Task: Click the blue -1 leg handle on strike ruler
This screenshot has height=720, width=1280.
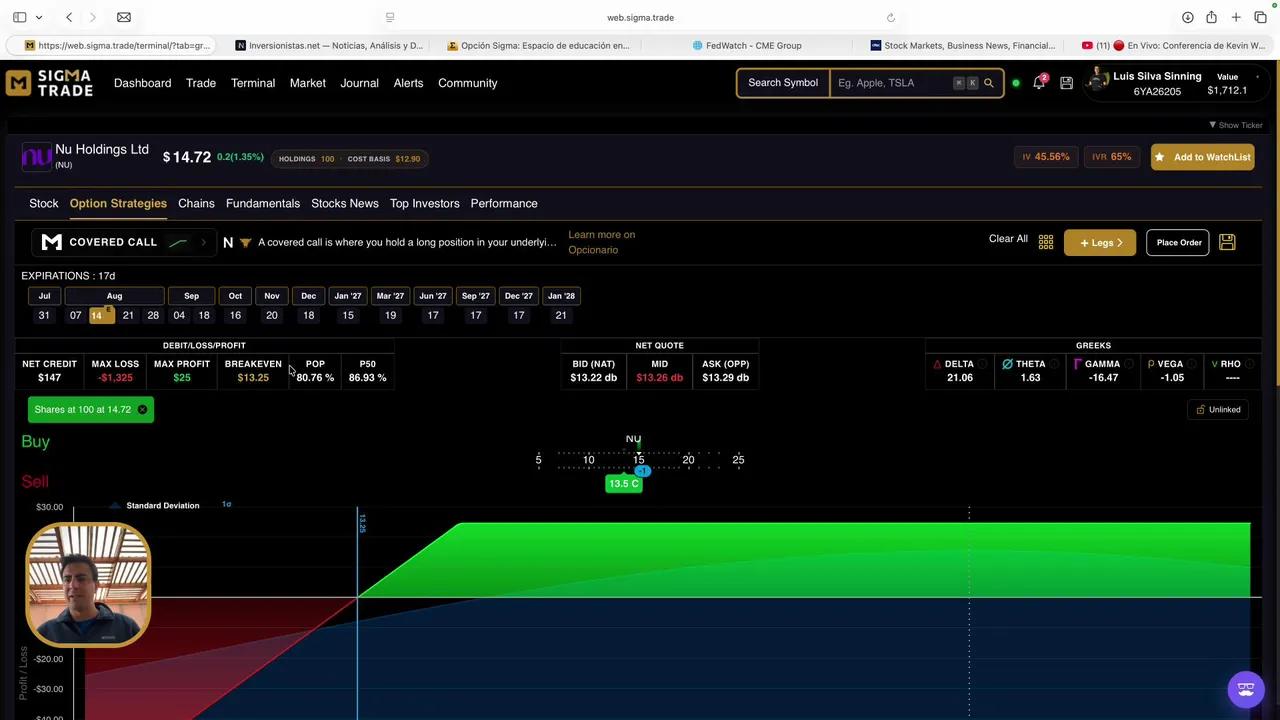Action: point(642,471)
